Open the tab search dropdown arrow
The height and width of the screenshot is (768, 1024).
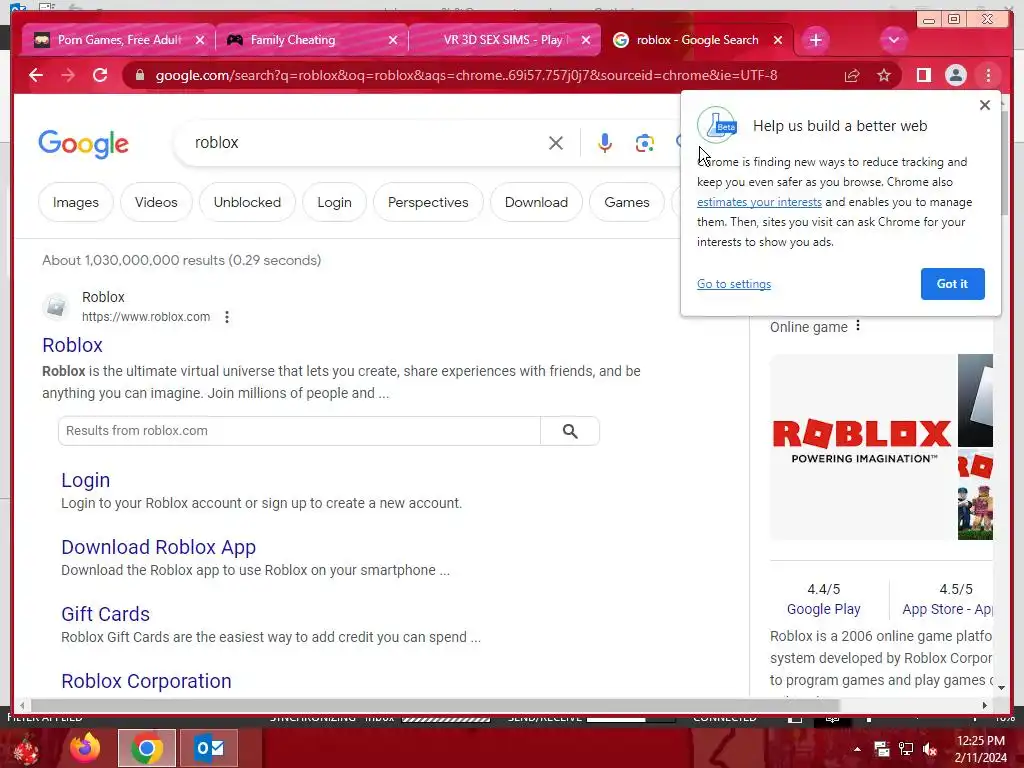coord(893,40)
